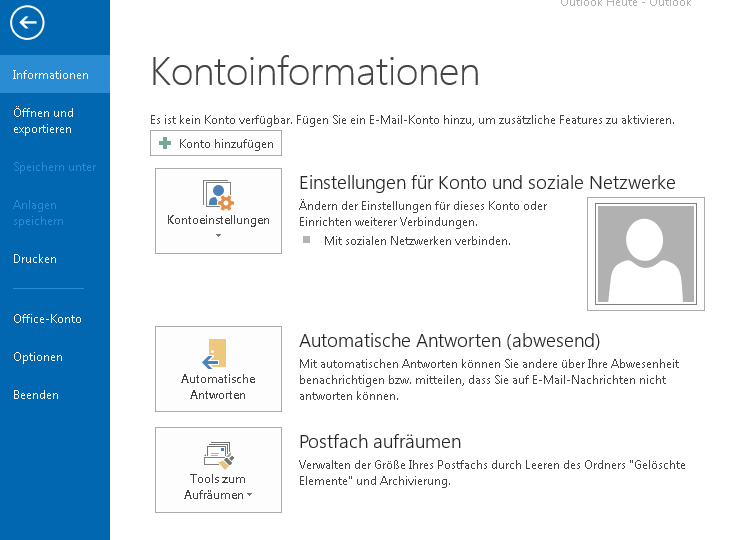749x540 pixels.
Task: Click the Kontoinformationen heading
Action: coord(315,72)
